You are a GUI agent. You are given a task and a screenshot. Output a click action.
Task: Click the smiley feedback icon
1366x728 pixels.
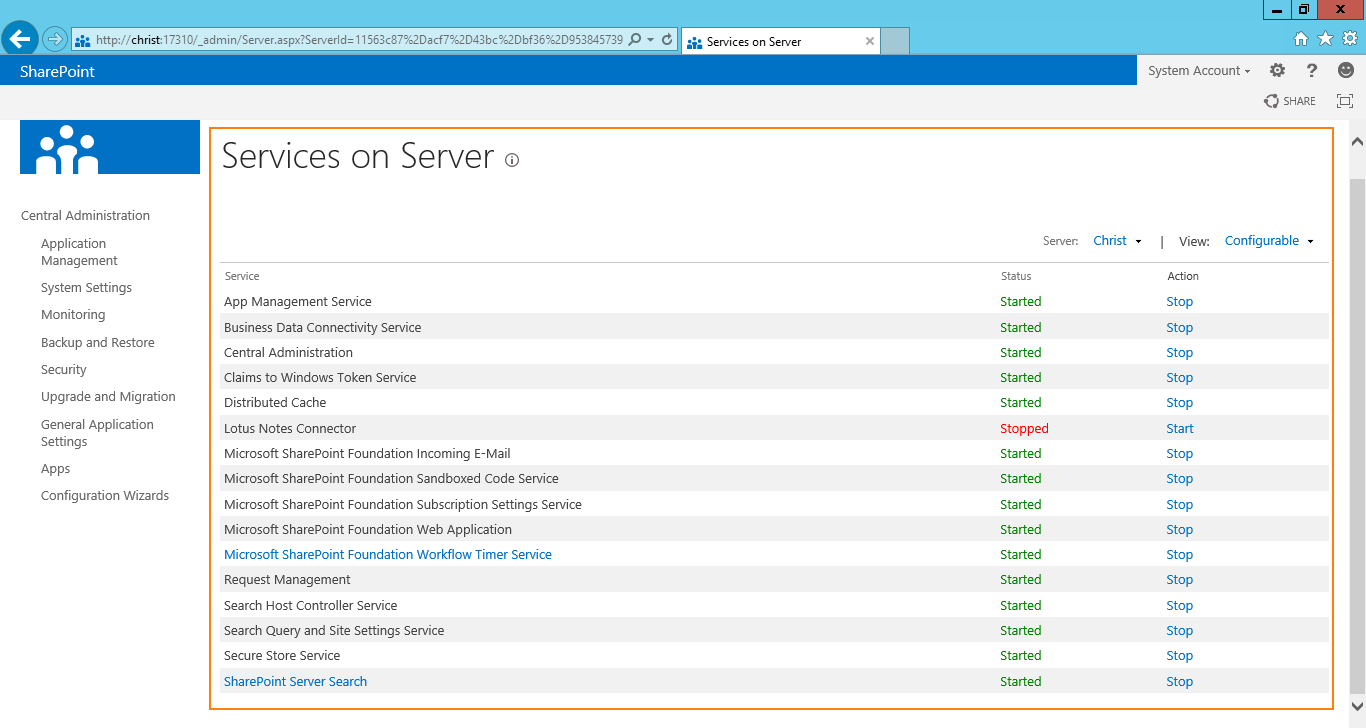pyautogui.click(x=1346, y=70)
